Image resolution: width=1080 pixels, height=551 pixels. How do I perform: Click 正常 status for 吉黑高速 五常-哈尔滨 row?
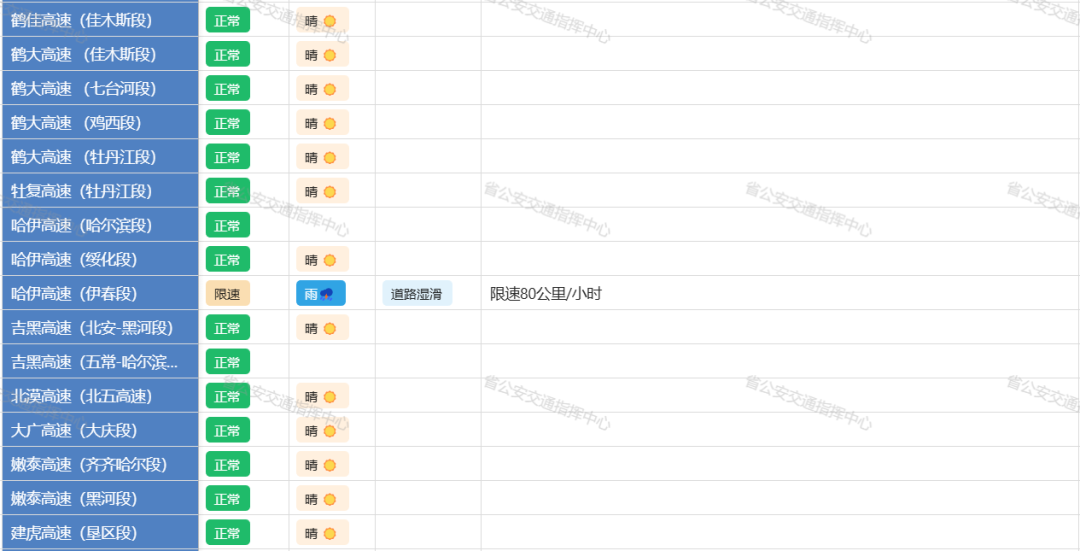227,362
